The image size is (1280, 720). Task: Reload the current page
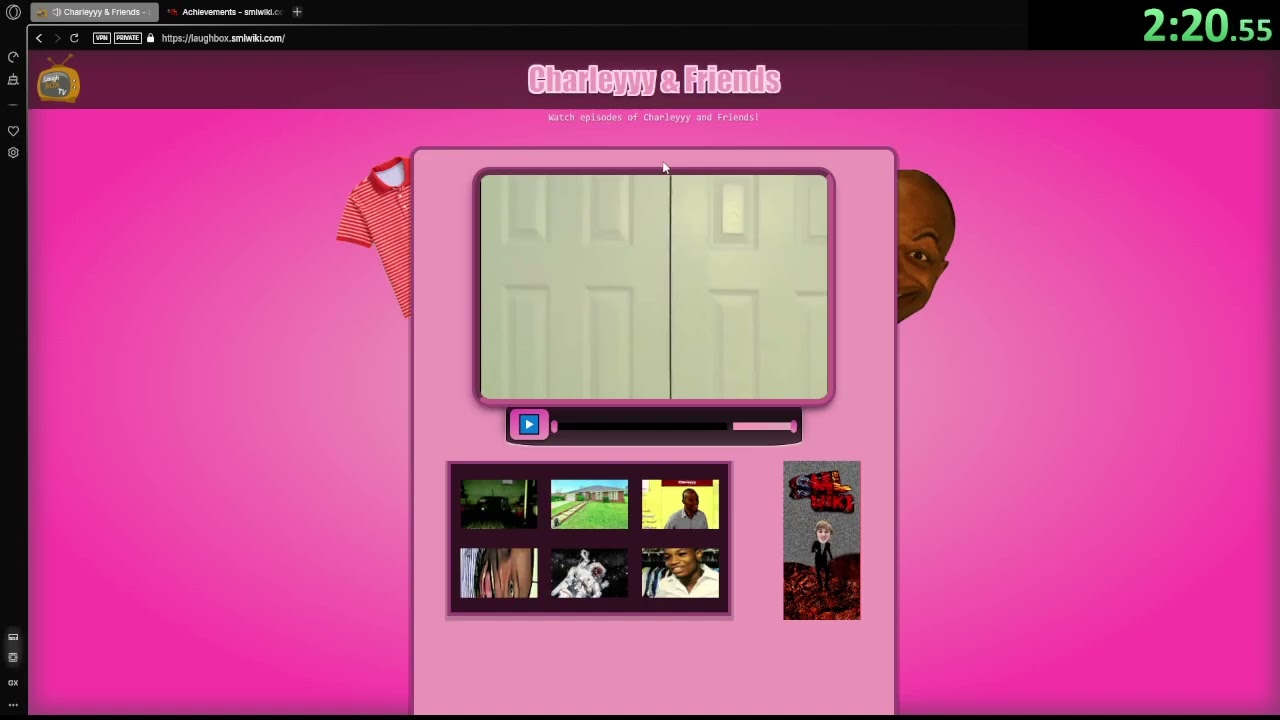click(74, 38)
